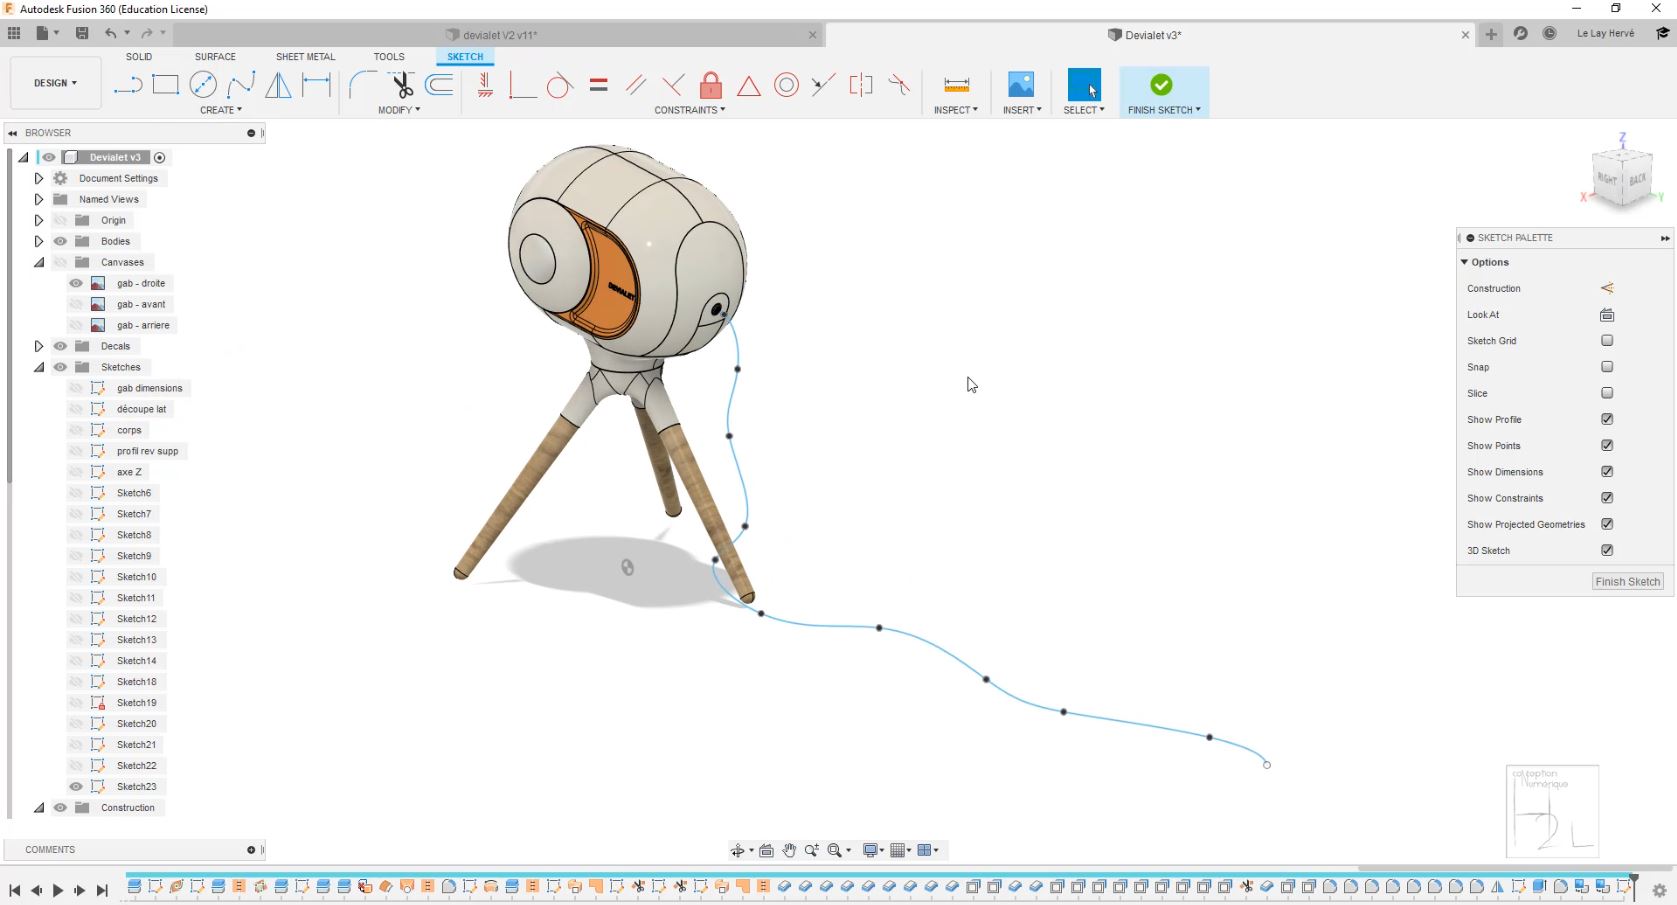This screenshot has height=905, width=1677.
Task: Collapse the Canvases folder
Action: click(39, 262)
